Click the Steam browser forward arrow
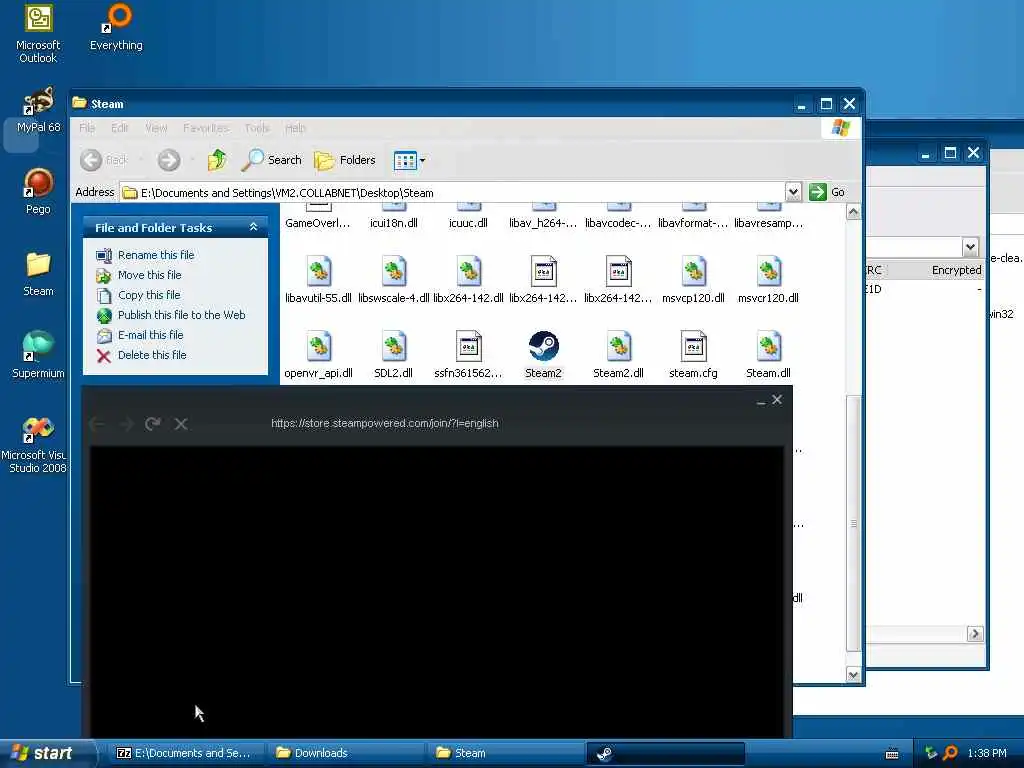1024x768 pixels. click(x=126, y=424)
